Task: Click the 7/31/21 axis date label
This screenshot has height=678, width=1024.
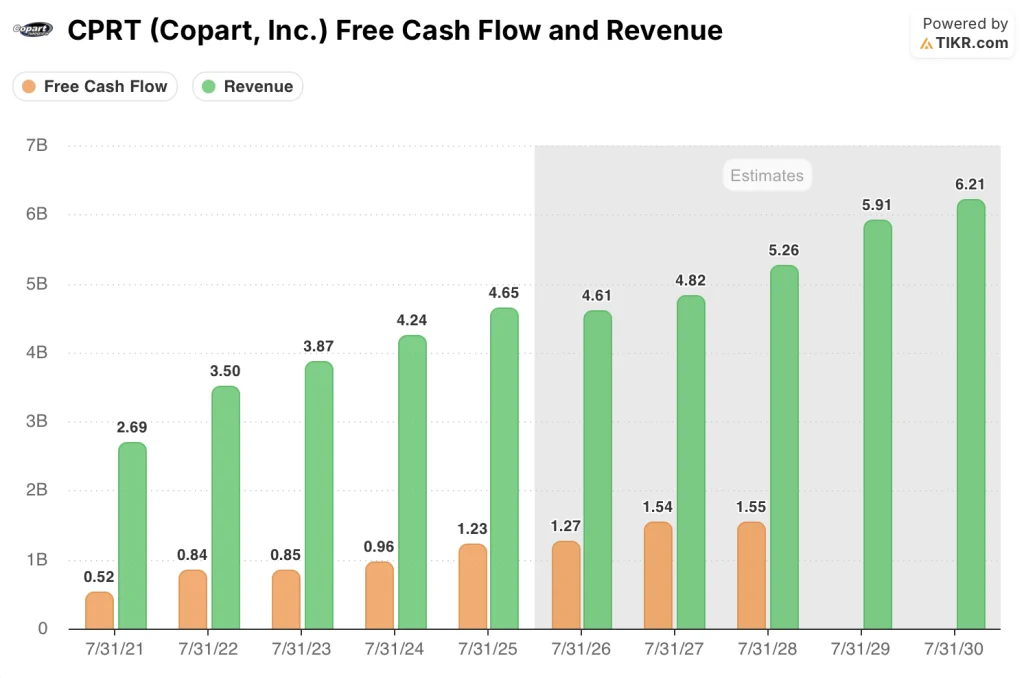Action: 114,649
